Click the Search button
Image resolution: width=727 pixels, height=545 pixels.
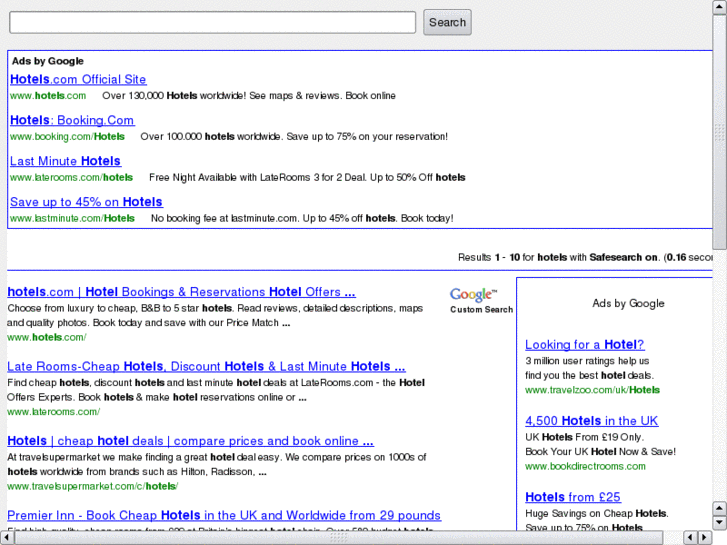[x=447, y=22]
